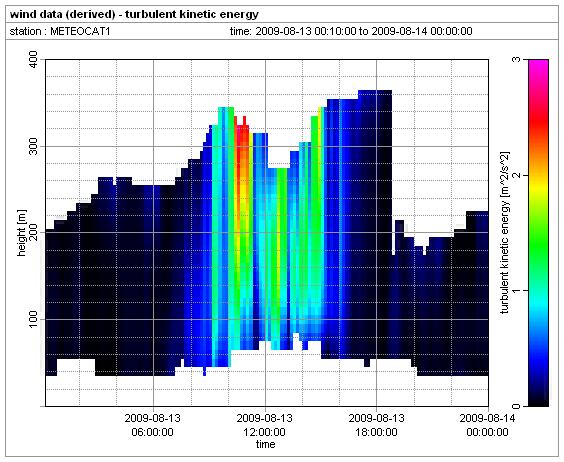Click the chart title 'wind data (derived) - turbulent kinetic energy'
Image resolution: width=564 pixels, height=462 pixels.
(134, 15)
